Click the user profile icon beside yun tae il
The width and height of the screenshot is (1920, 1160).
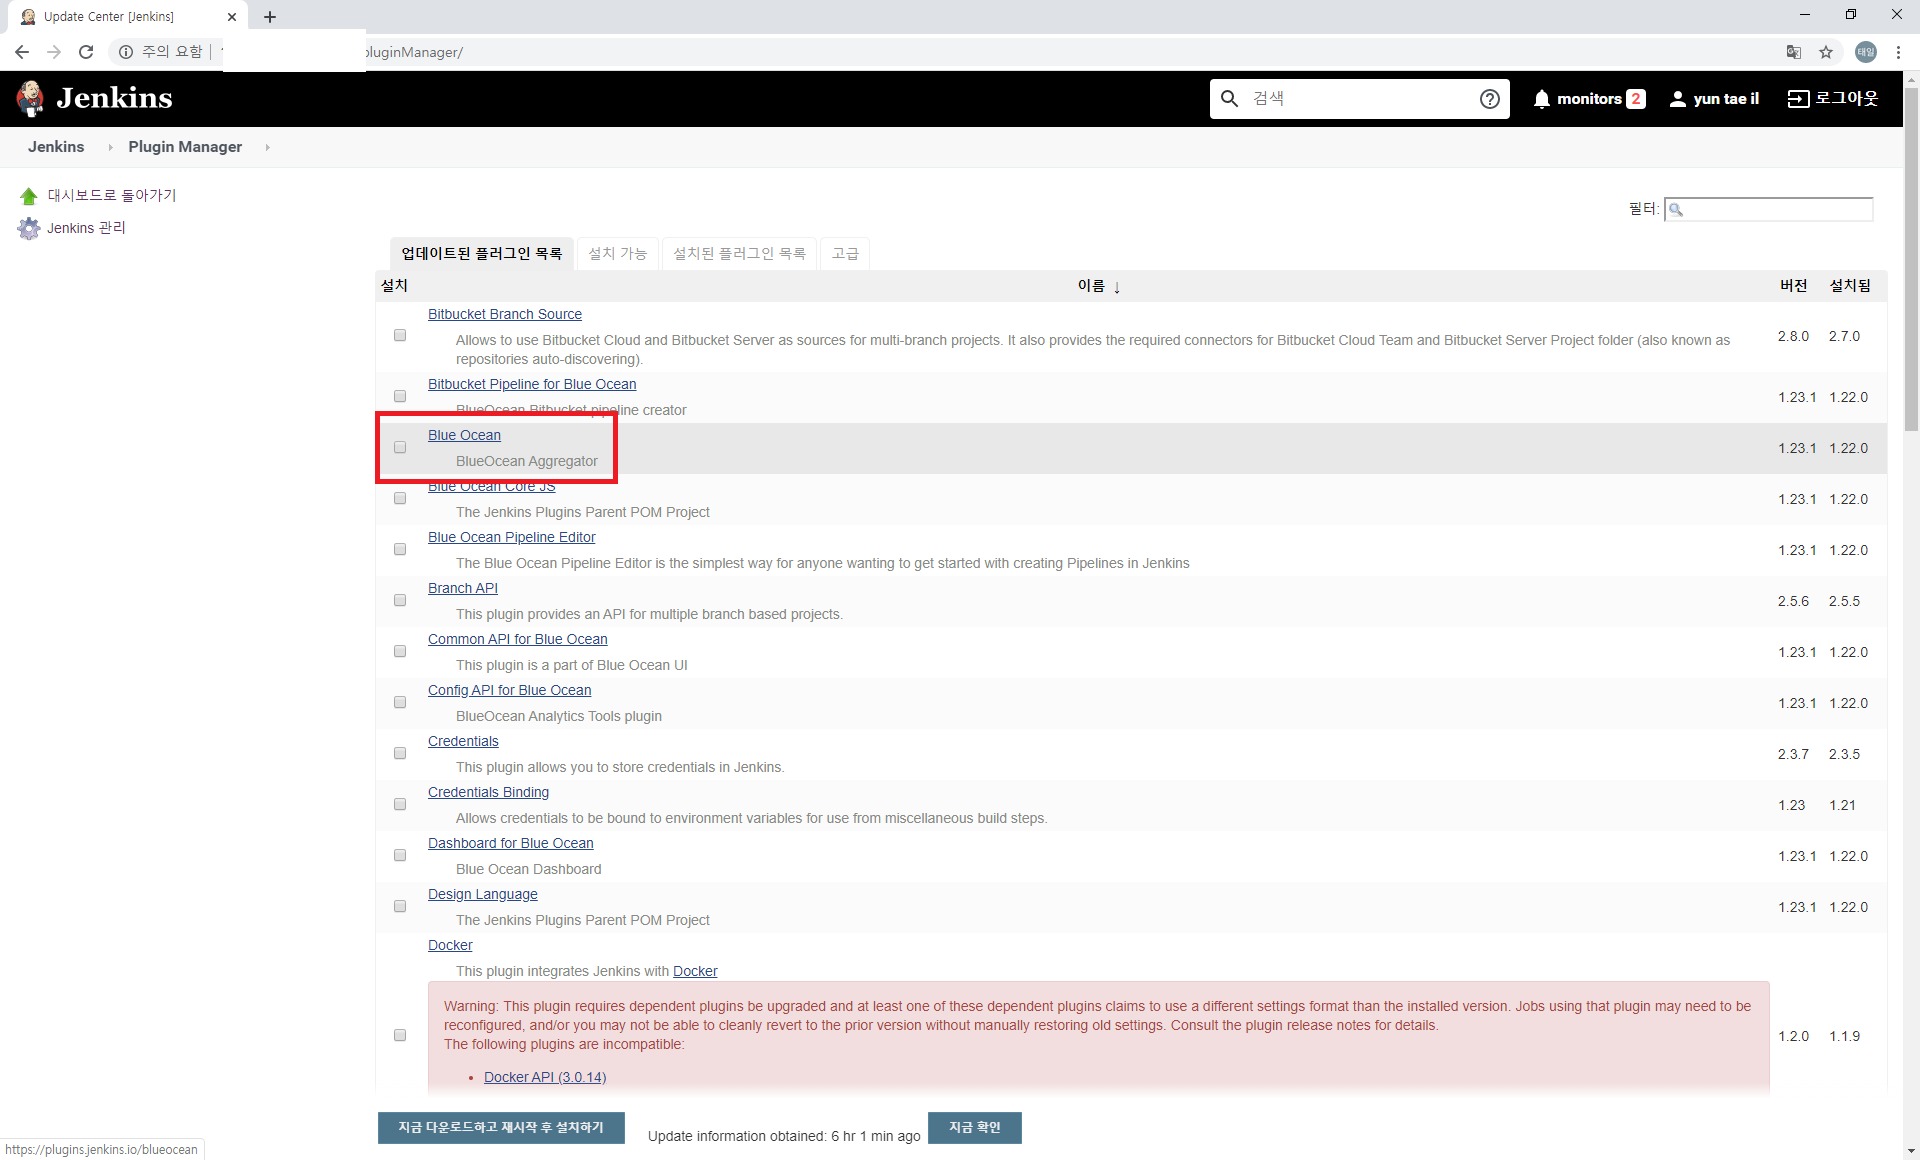pyautogui.click(x=1677, y=99)
